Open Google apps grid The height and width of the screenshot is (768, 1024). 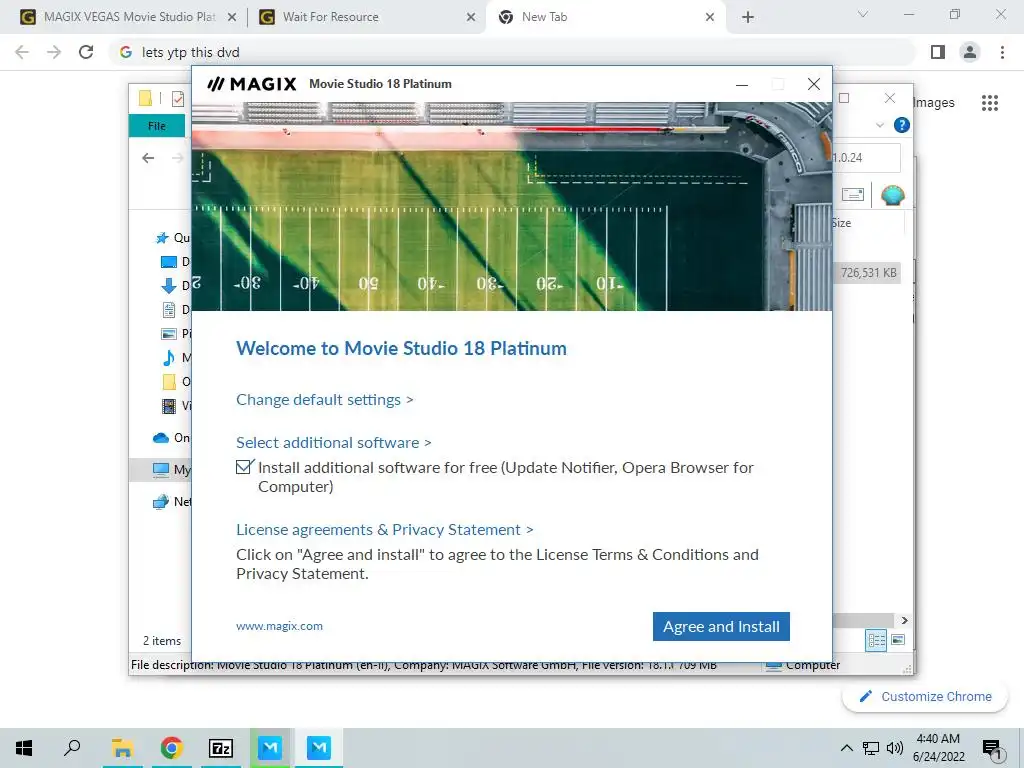coord(990,103)
